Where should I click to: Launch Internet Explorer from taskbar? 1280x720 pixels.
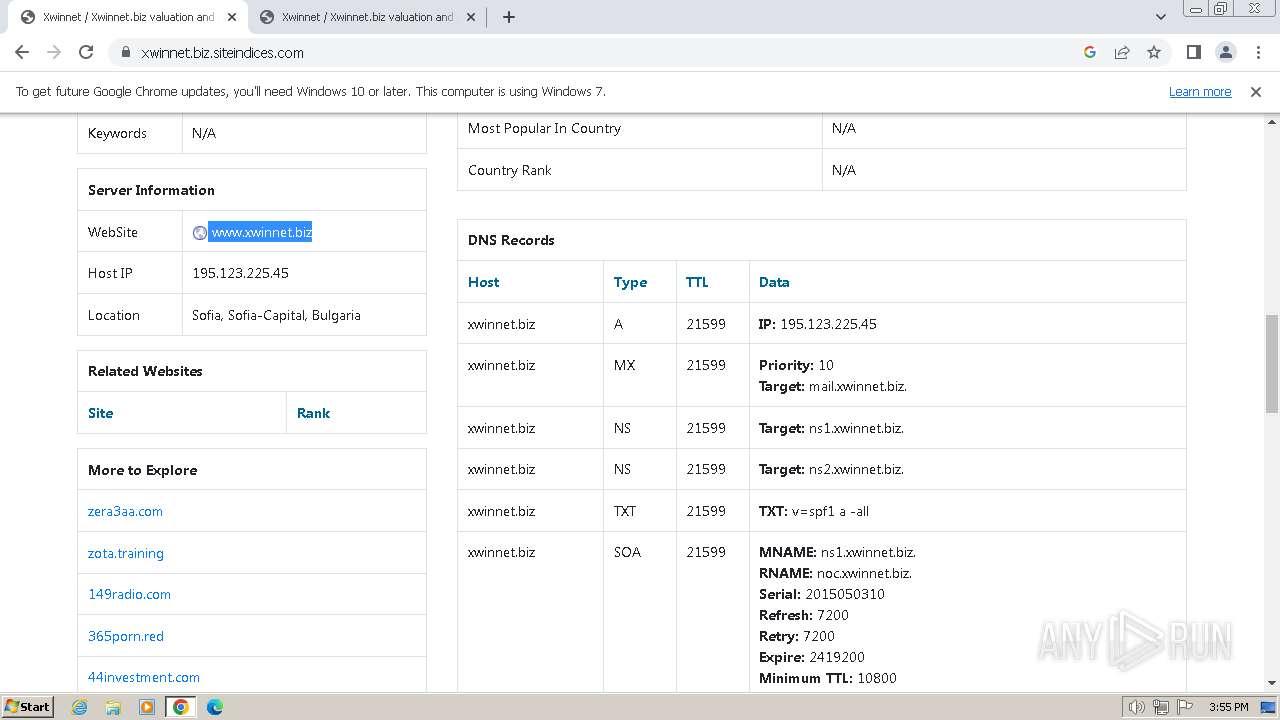click(79, 707)
